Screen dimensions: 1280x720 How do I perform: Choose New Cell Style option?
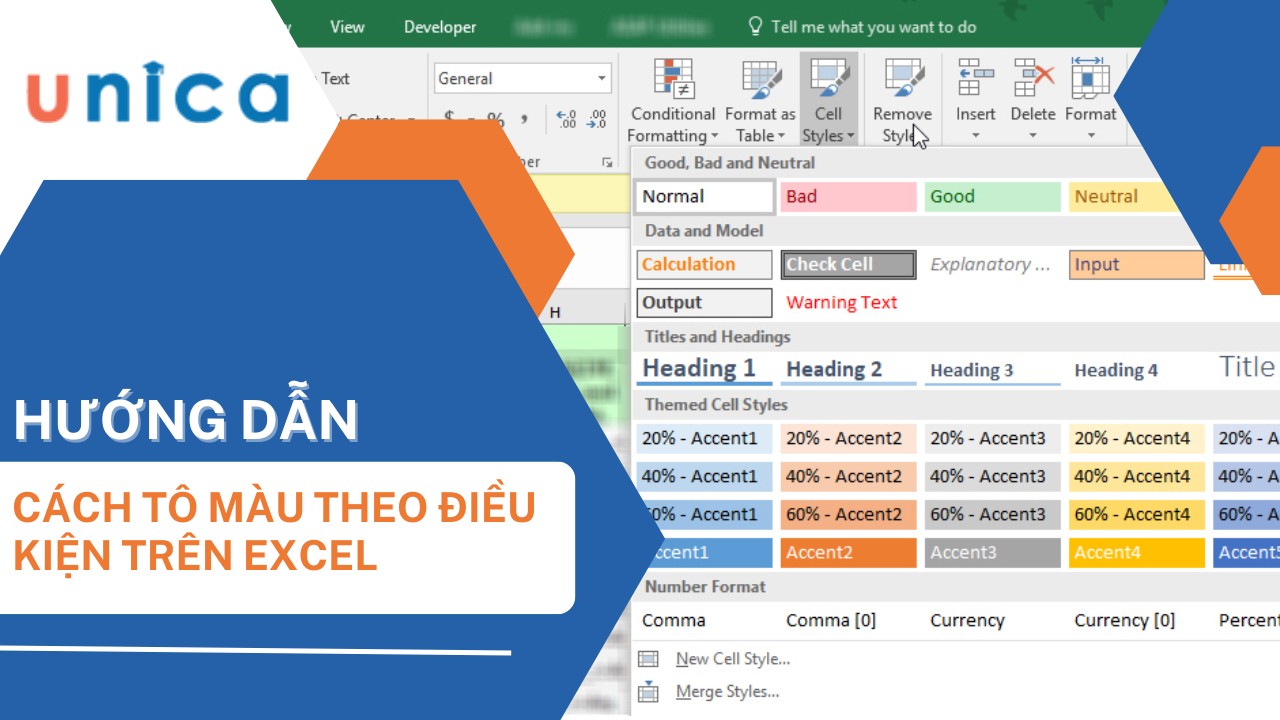[x=732, y=659]
